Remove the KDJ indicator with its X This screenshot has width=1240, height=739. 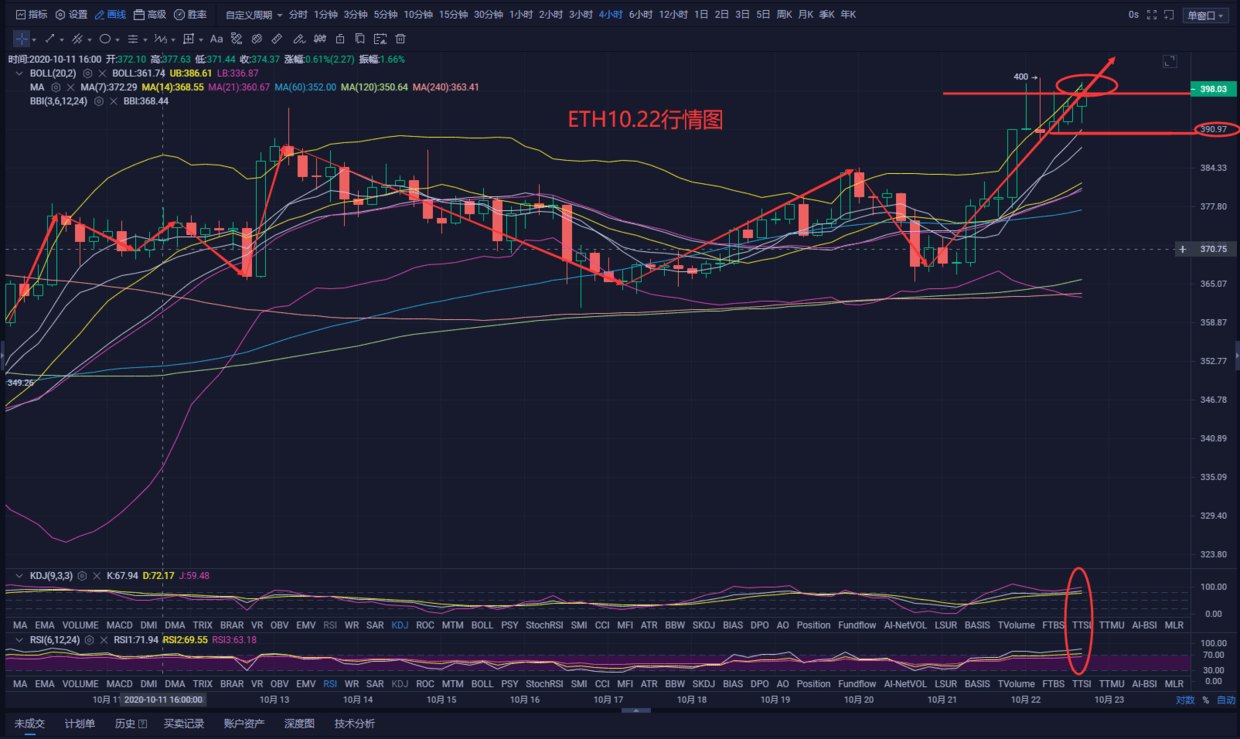pyautogui.click(x=97, y=576)
